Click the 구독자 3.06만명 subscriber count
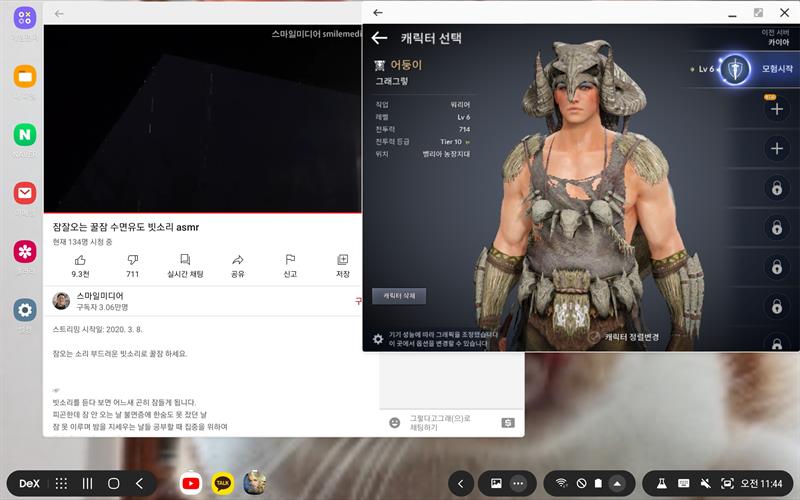The height and width of the screenshot is (500, 800). click(x=102, y=307)
